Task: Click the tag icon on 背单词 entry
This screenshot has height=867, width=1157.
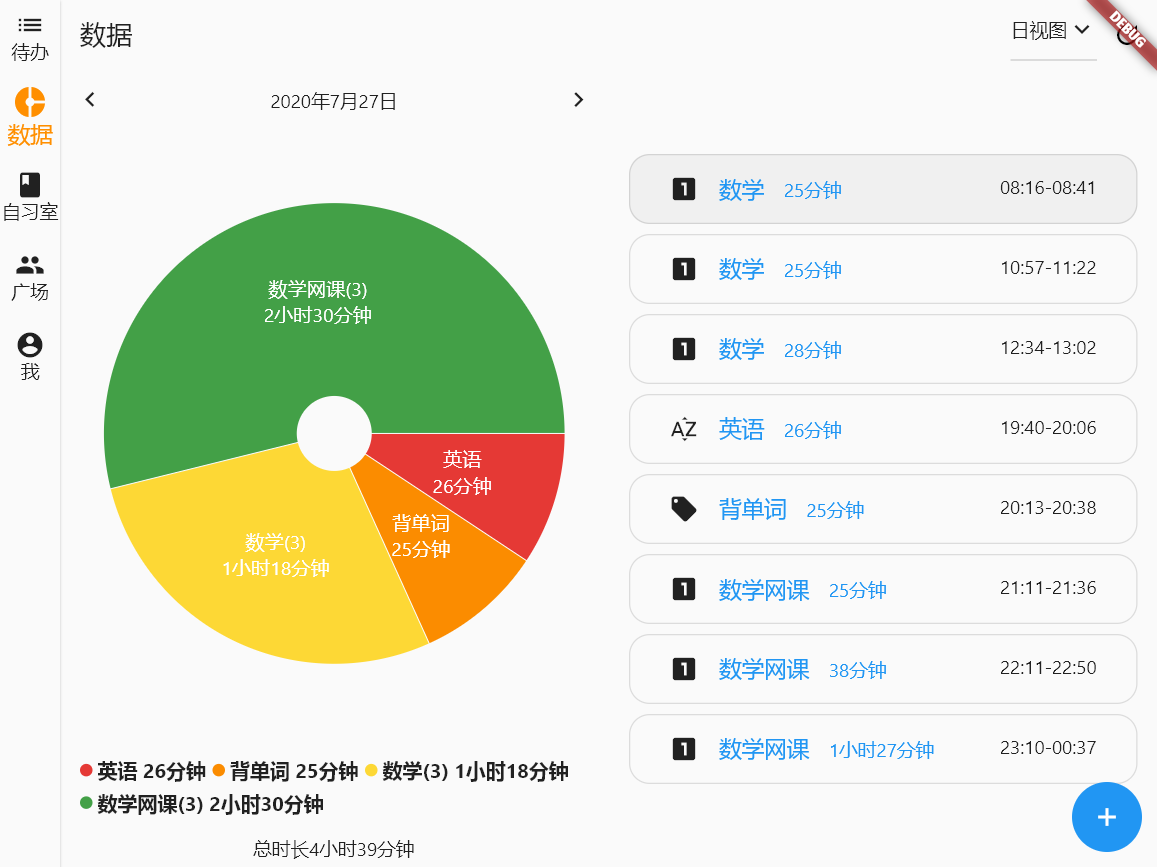Action: pos(683,510)
